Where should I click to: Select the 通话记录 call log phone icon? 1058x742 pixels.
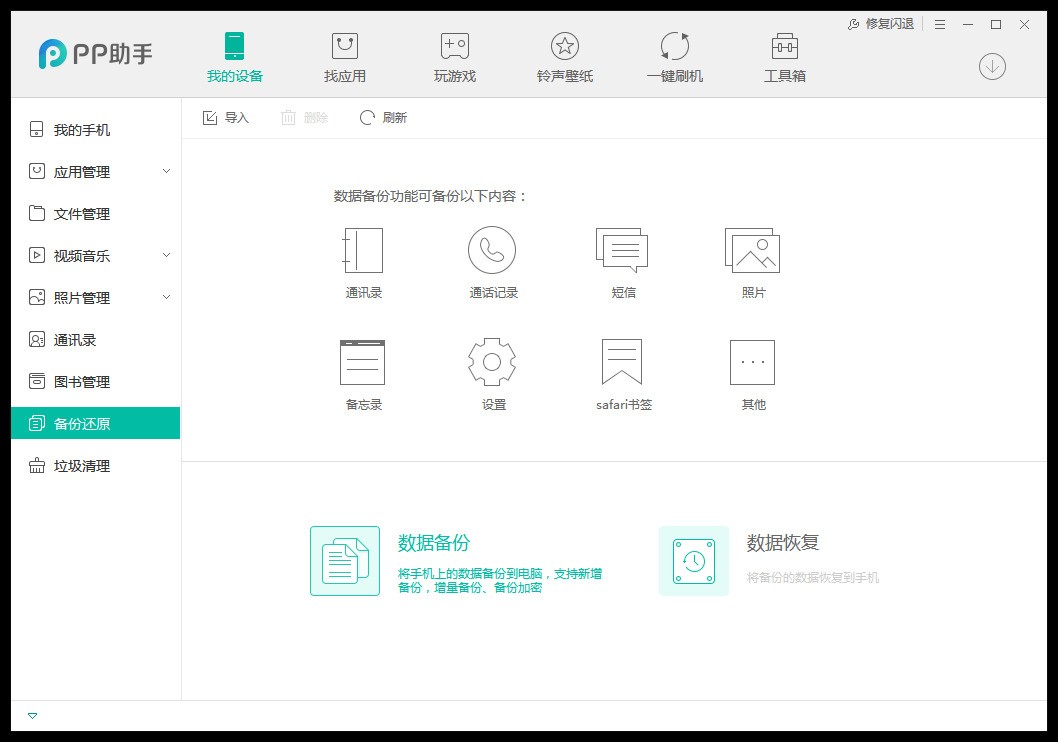pos(492,250)
